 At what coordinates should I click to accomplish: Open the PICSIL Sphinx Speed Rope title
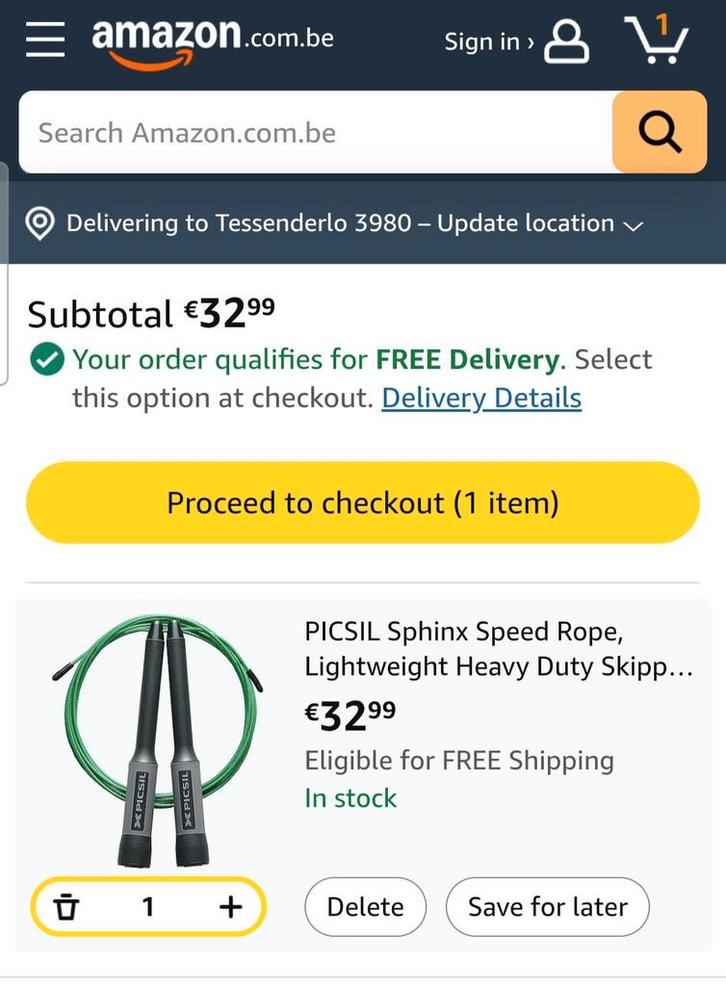(498, 649)
